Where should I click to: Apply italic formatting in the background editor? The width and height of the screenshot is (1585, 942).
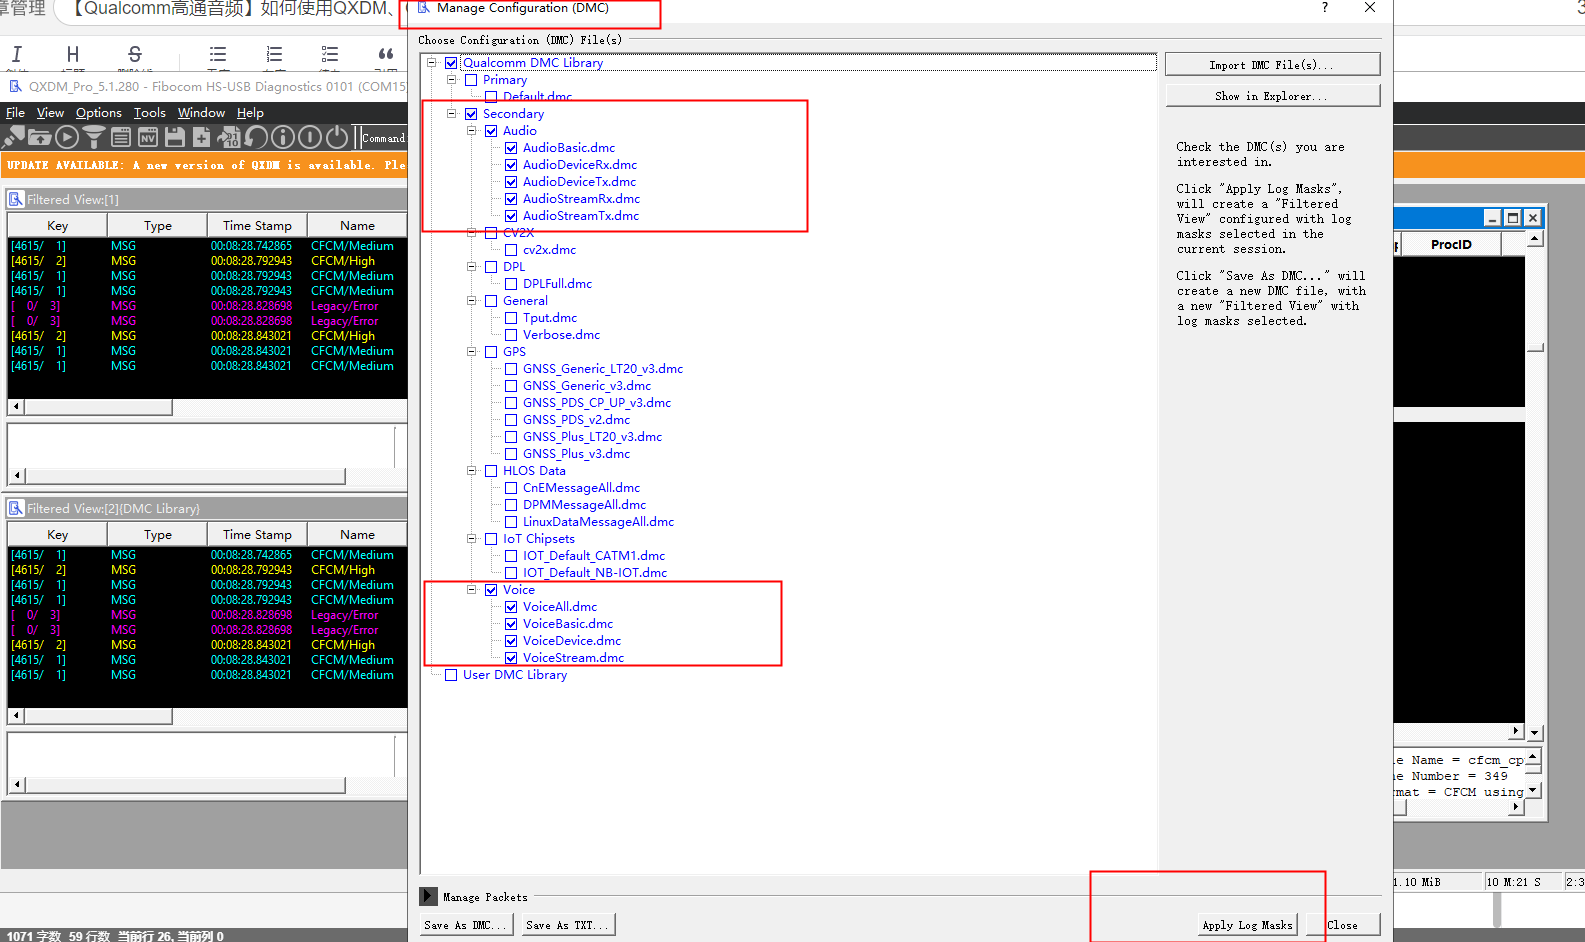[x=17, y=54]
